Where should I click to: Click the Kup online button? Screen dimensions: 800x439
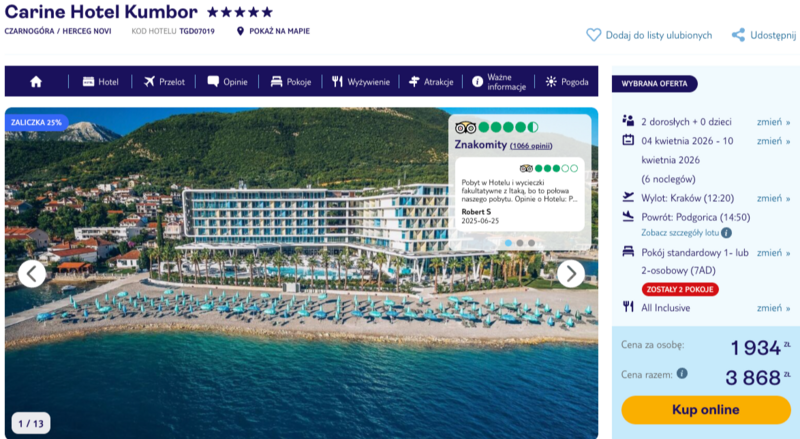(706, 409)
